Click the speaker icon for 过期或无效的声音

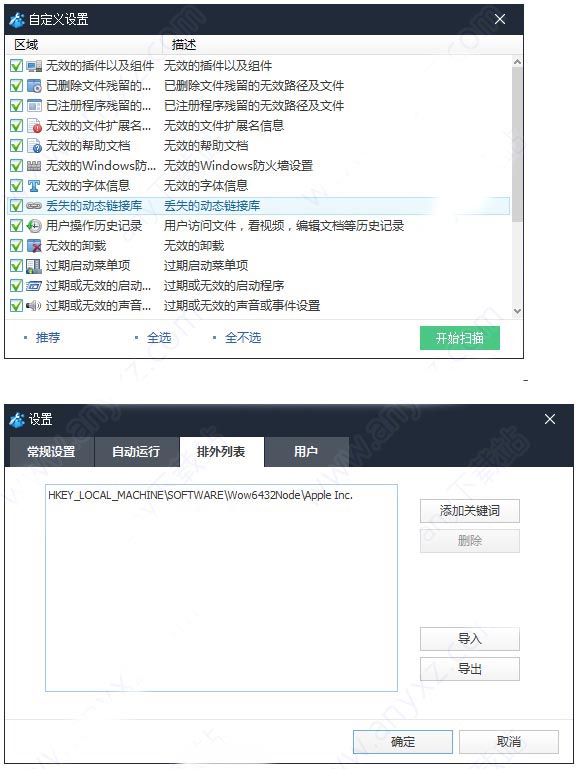[34, 306]
